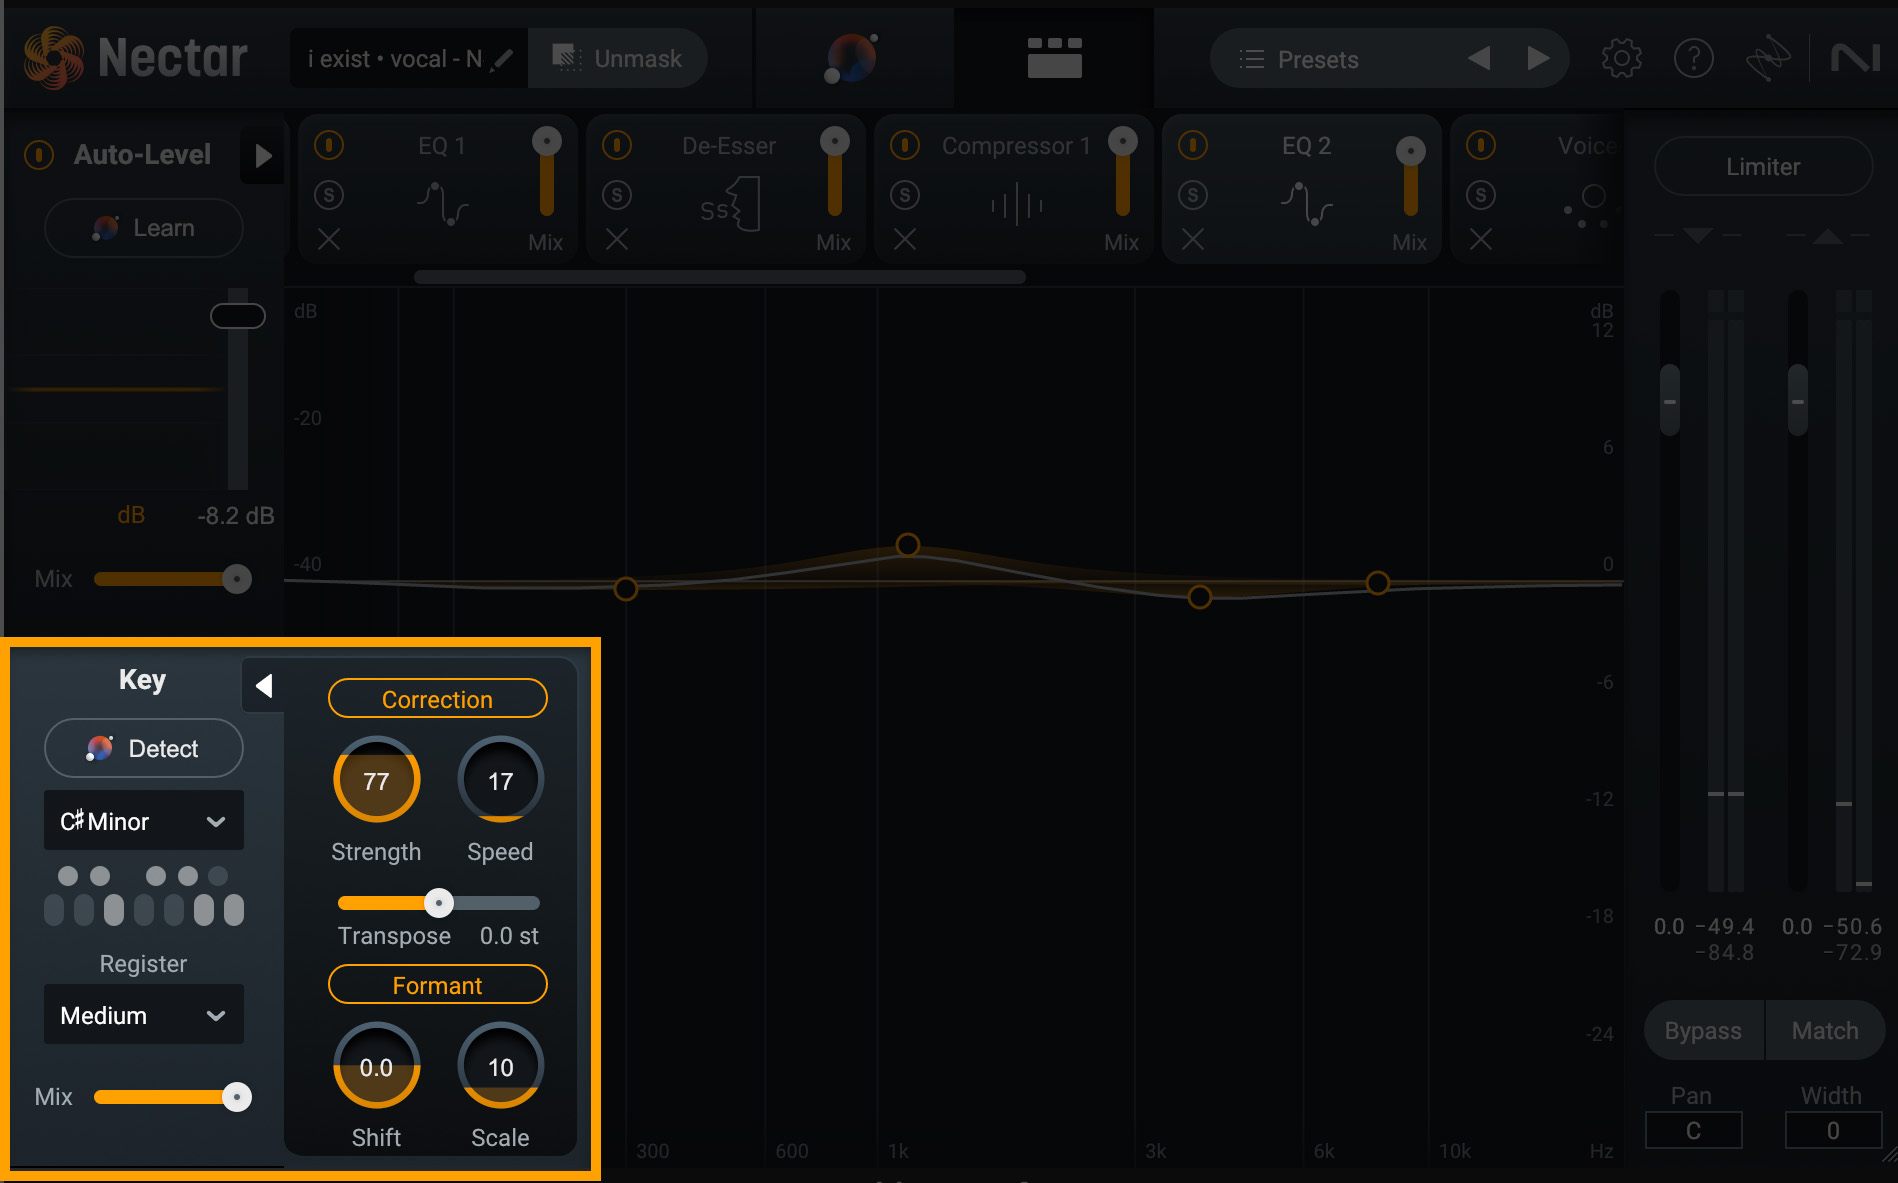Toggle Compressor 1 power button
This screenshot has height=1183, width=1898.
[x=905, y=146]
